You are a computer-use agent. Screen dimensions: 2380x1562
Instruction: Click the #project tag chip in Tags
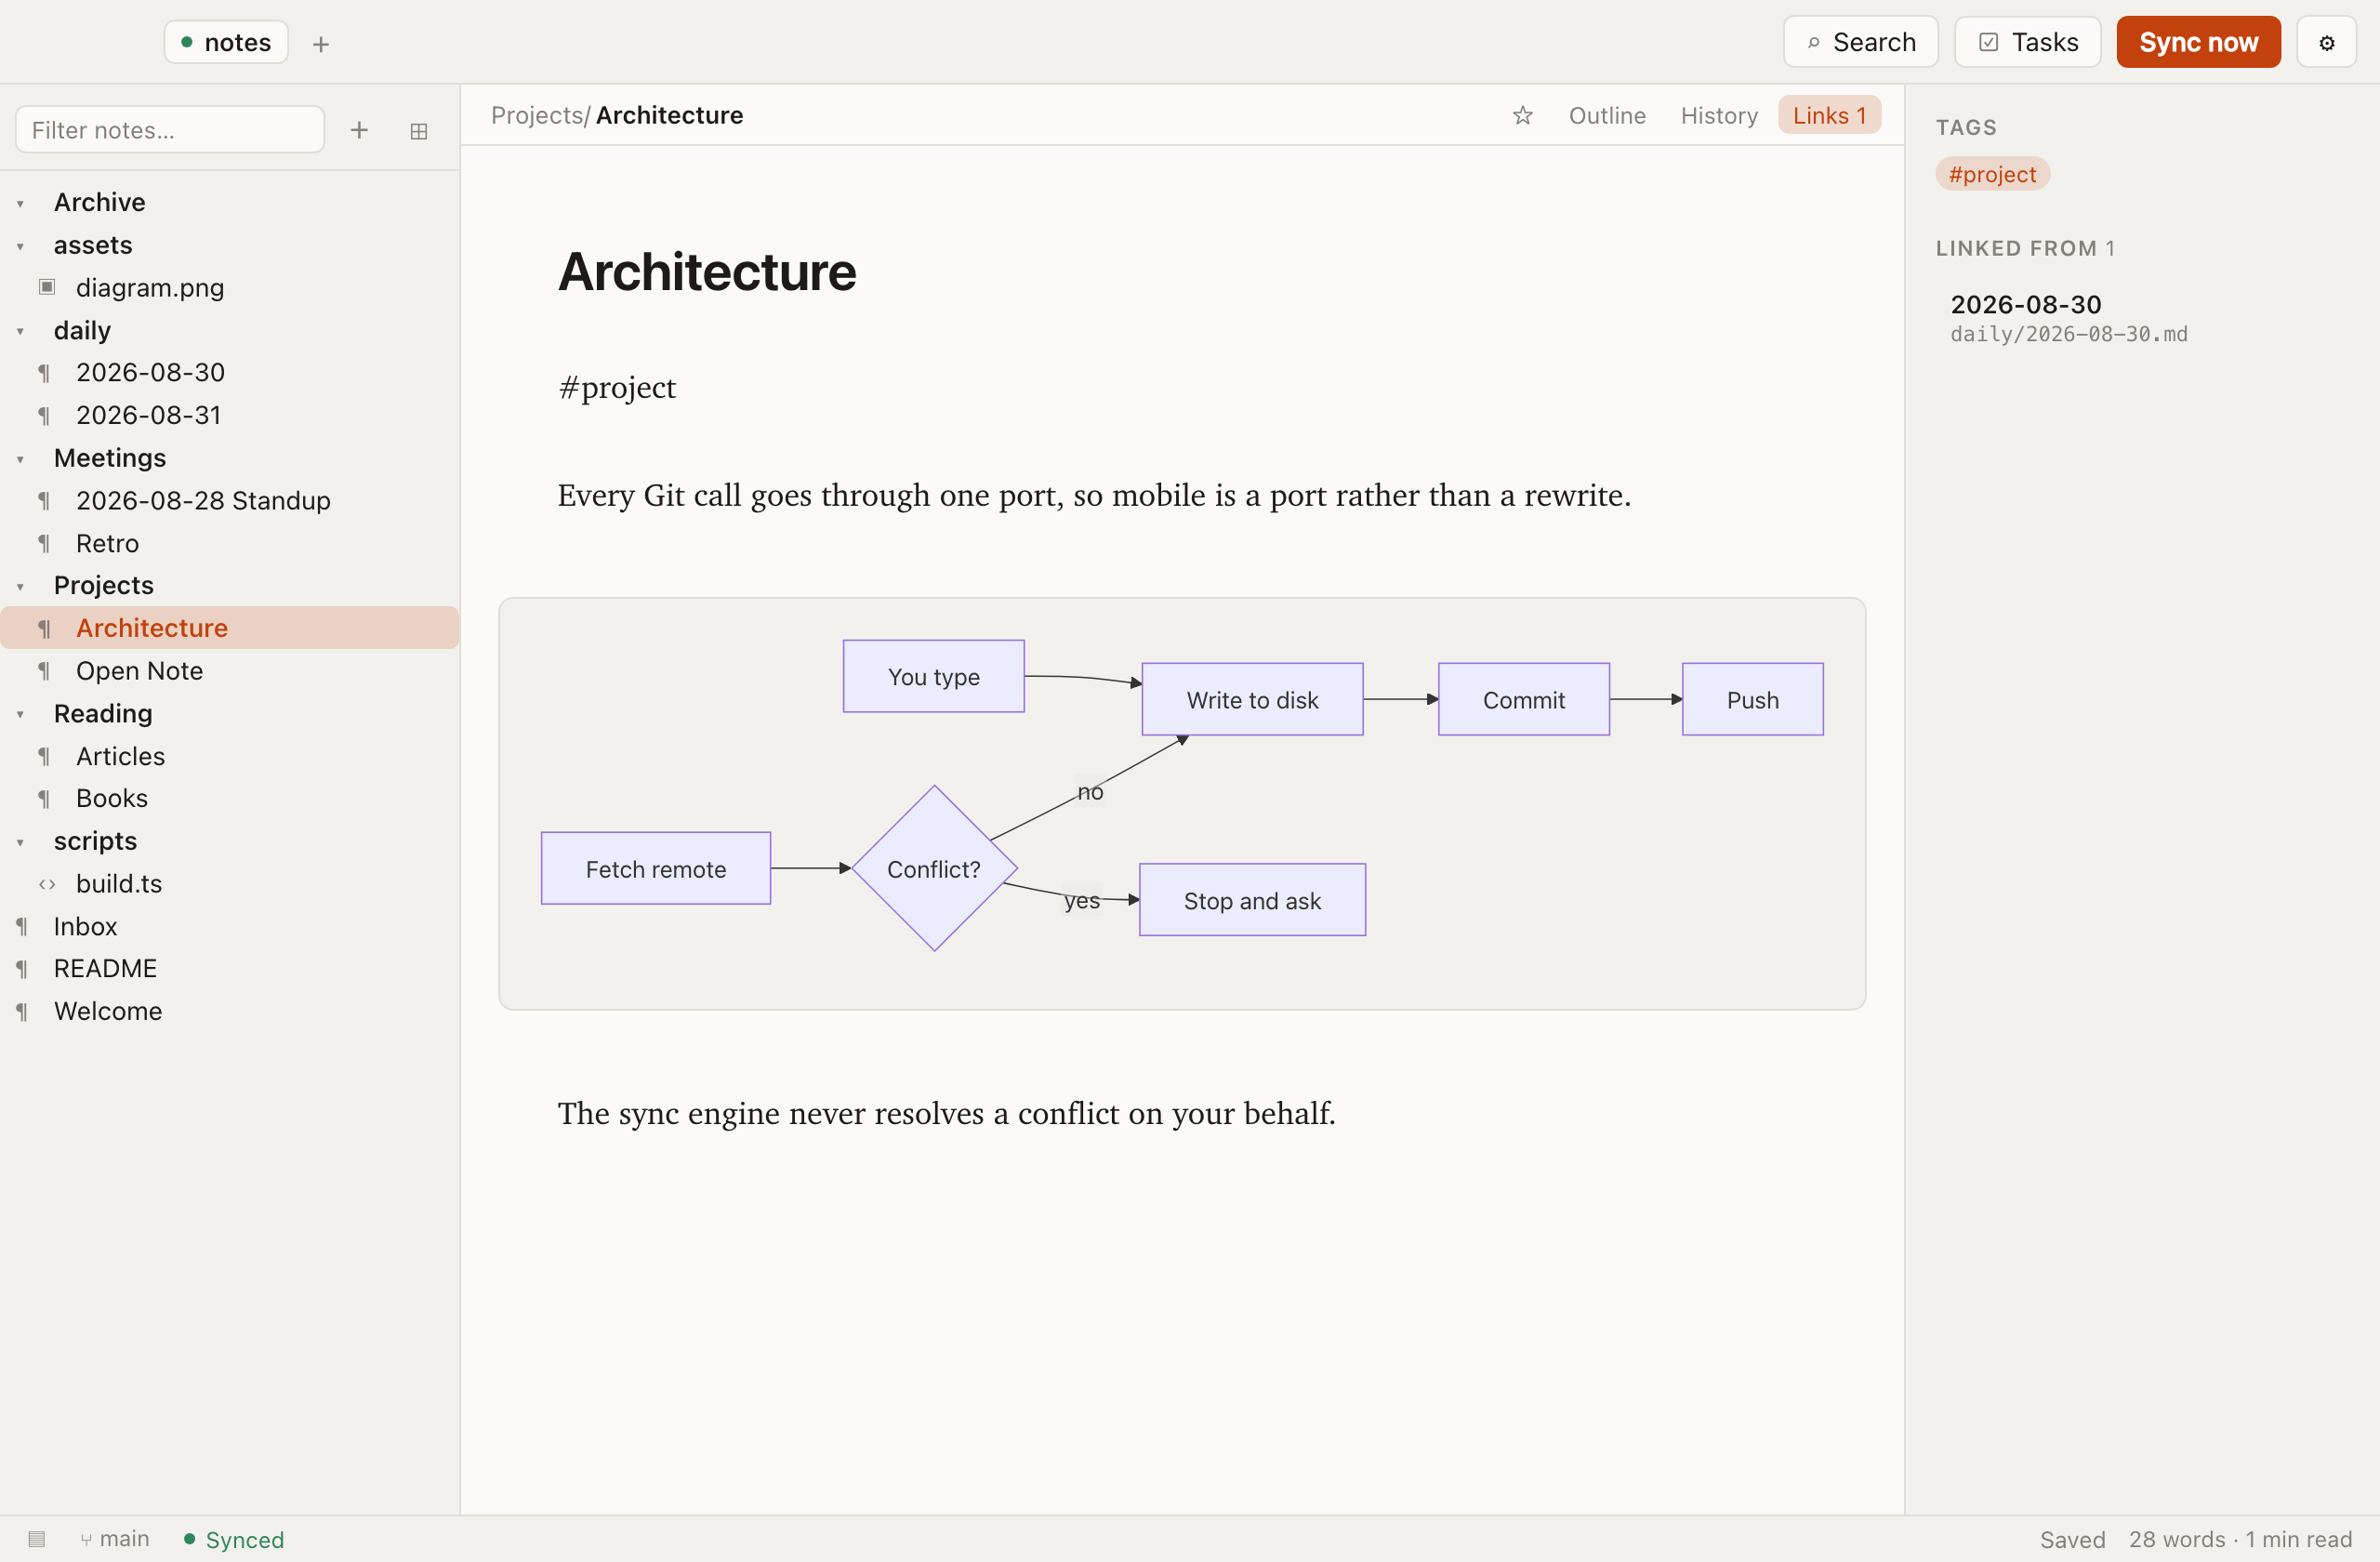tap(1992, 174)
